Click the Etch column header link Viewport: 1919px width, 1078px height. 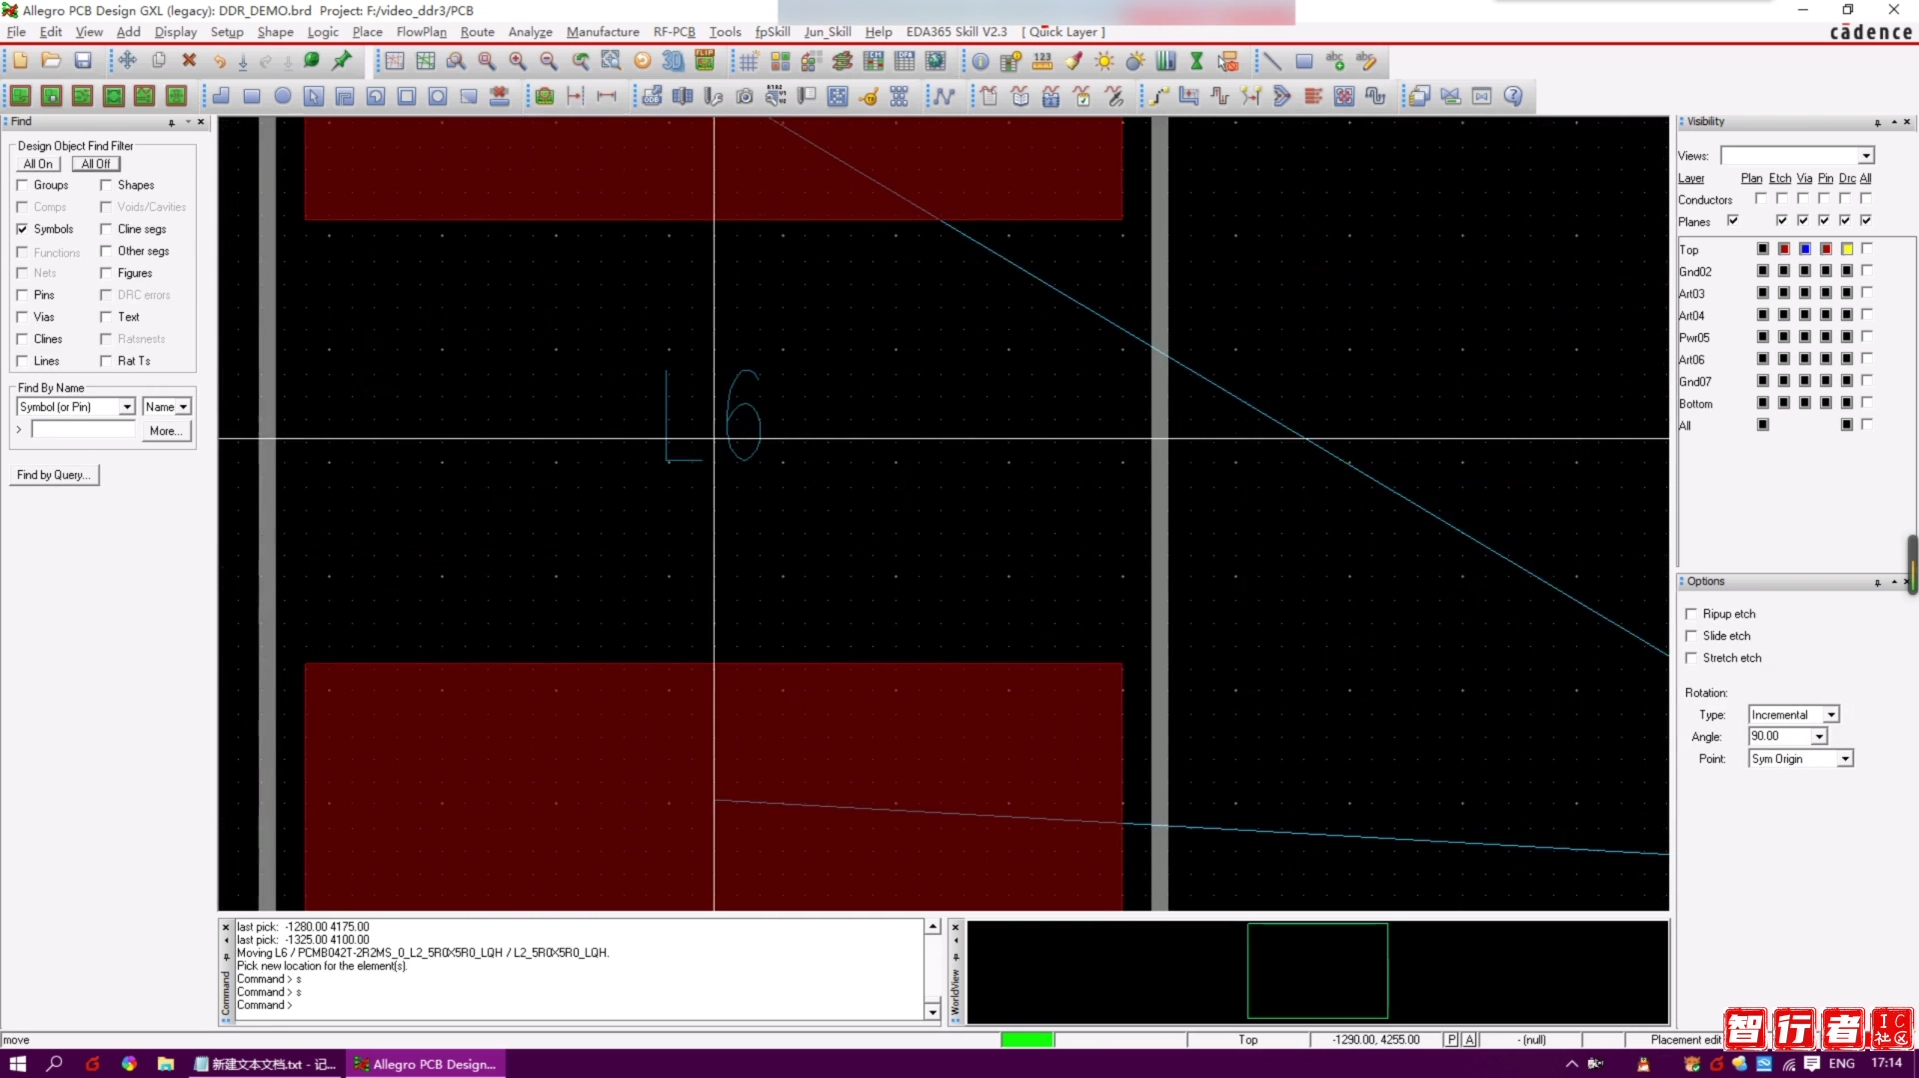[x=1780, y=178]
